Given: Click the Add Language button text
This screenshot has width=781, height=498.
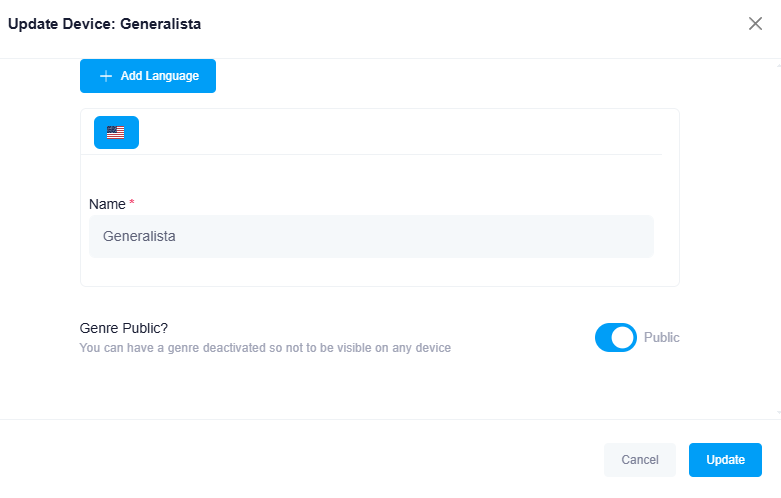Looking at the screenshot, I should click(159, 76).
